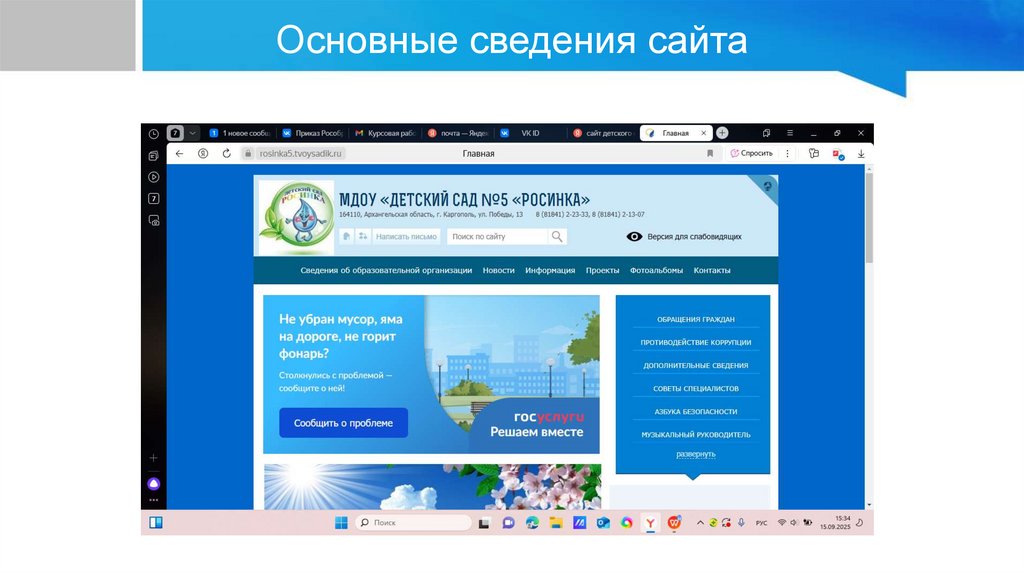
Task: Open 'ОБРАЩЕНИЯ ГРАЖДАН' sidebar link
Action: [x=696, y=319]
